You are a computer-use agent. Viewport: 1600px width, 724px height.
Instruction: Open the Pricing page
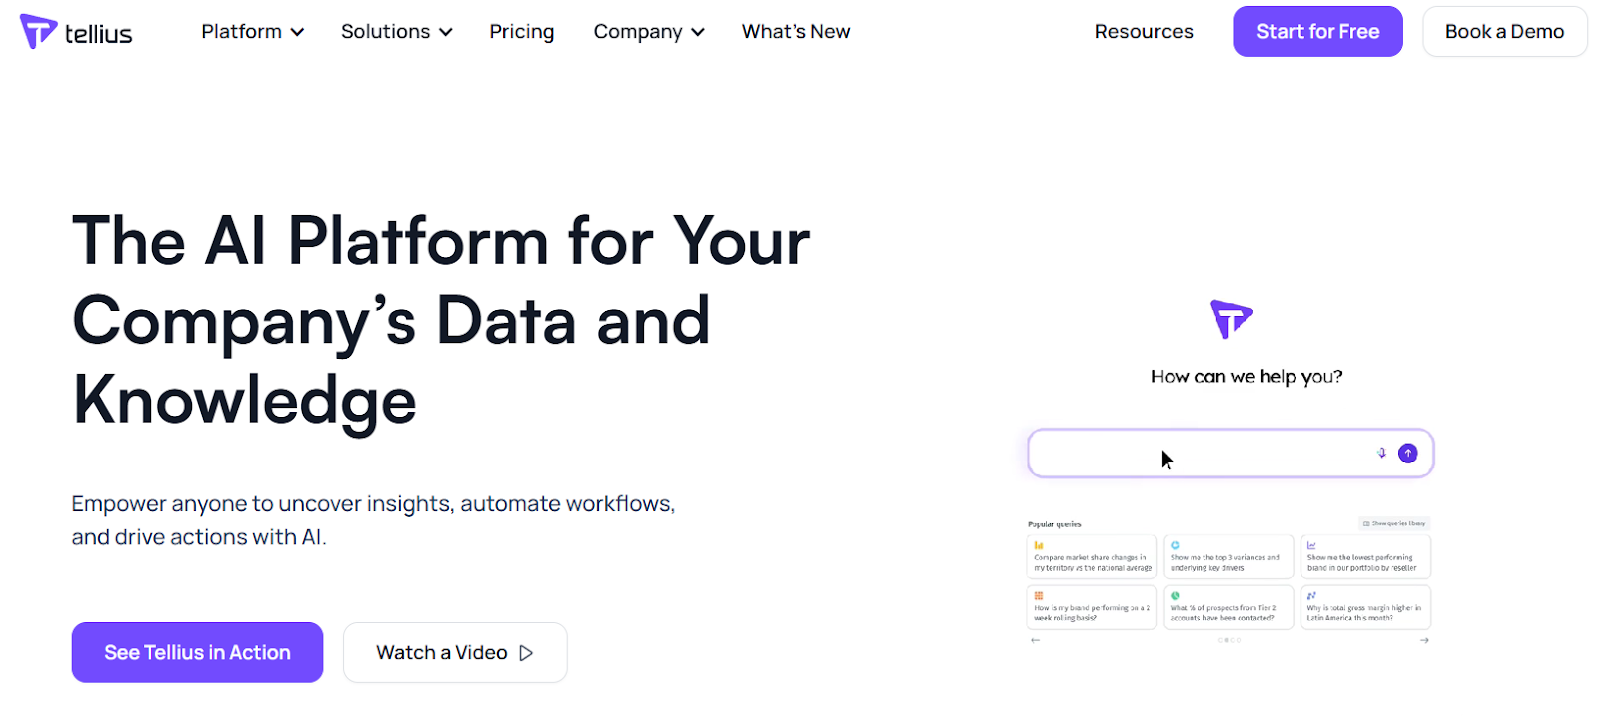[x=521, y=32]
